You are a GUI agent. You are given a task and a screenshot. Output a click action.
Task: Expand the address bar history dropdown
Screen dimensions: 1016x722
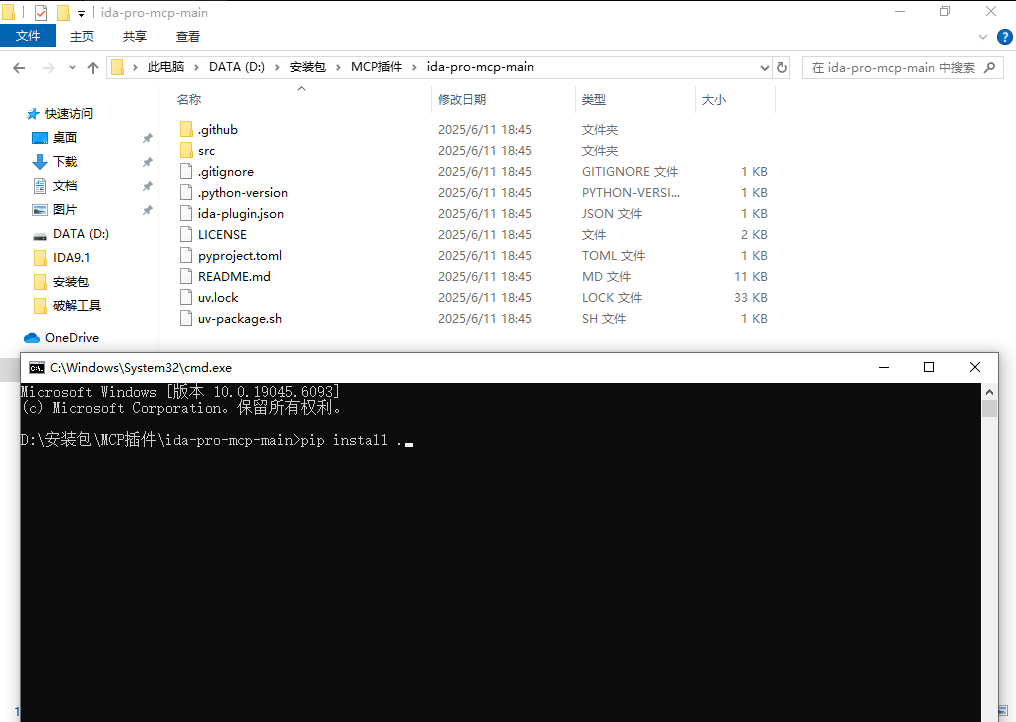coord(764,68)
